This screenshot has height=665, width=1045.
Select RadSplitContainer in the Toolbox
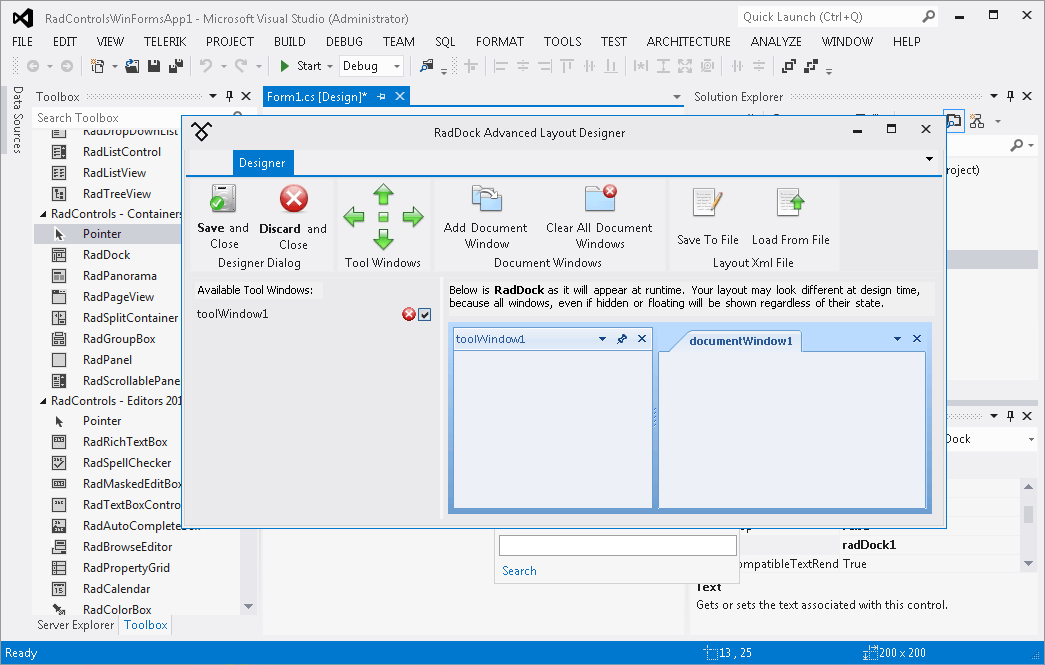pyautogui.click(x=131, y=318)
